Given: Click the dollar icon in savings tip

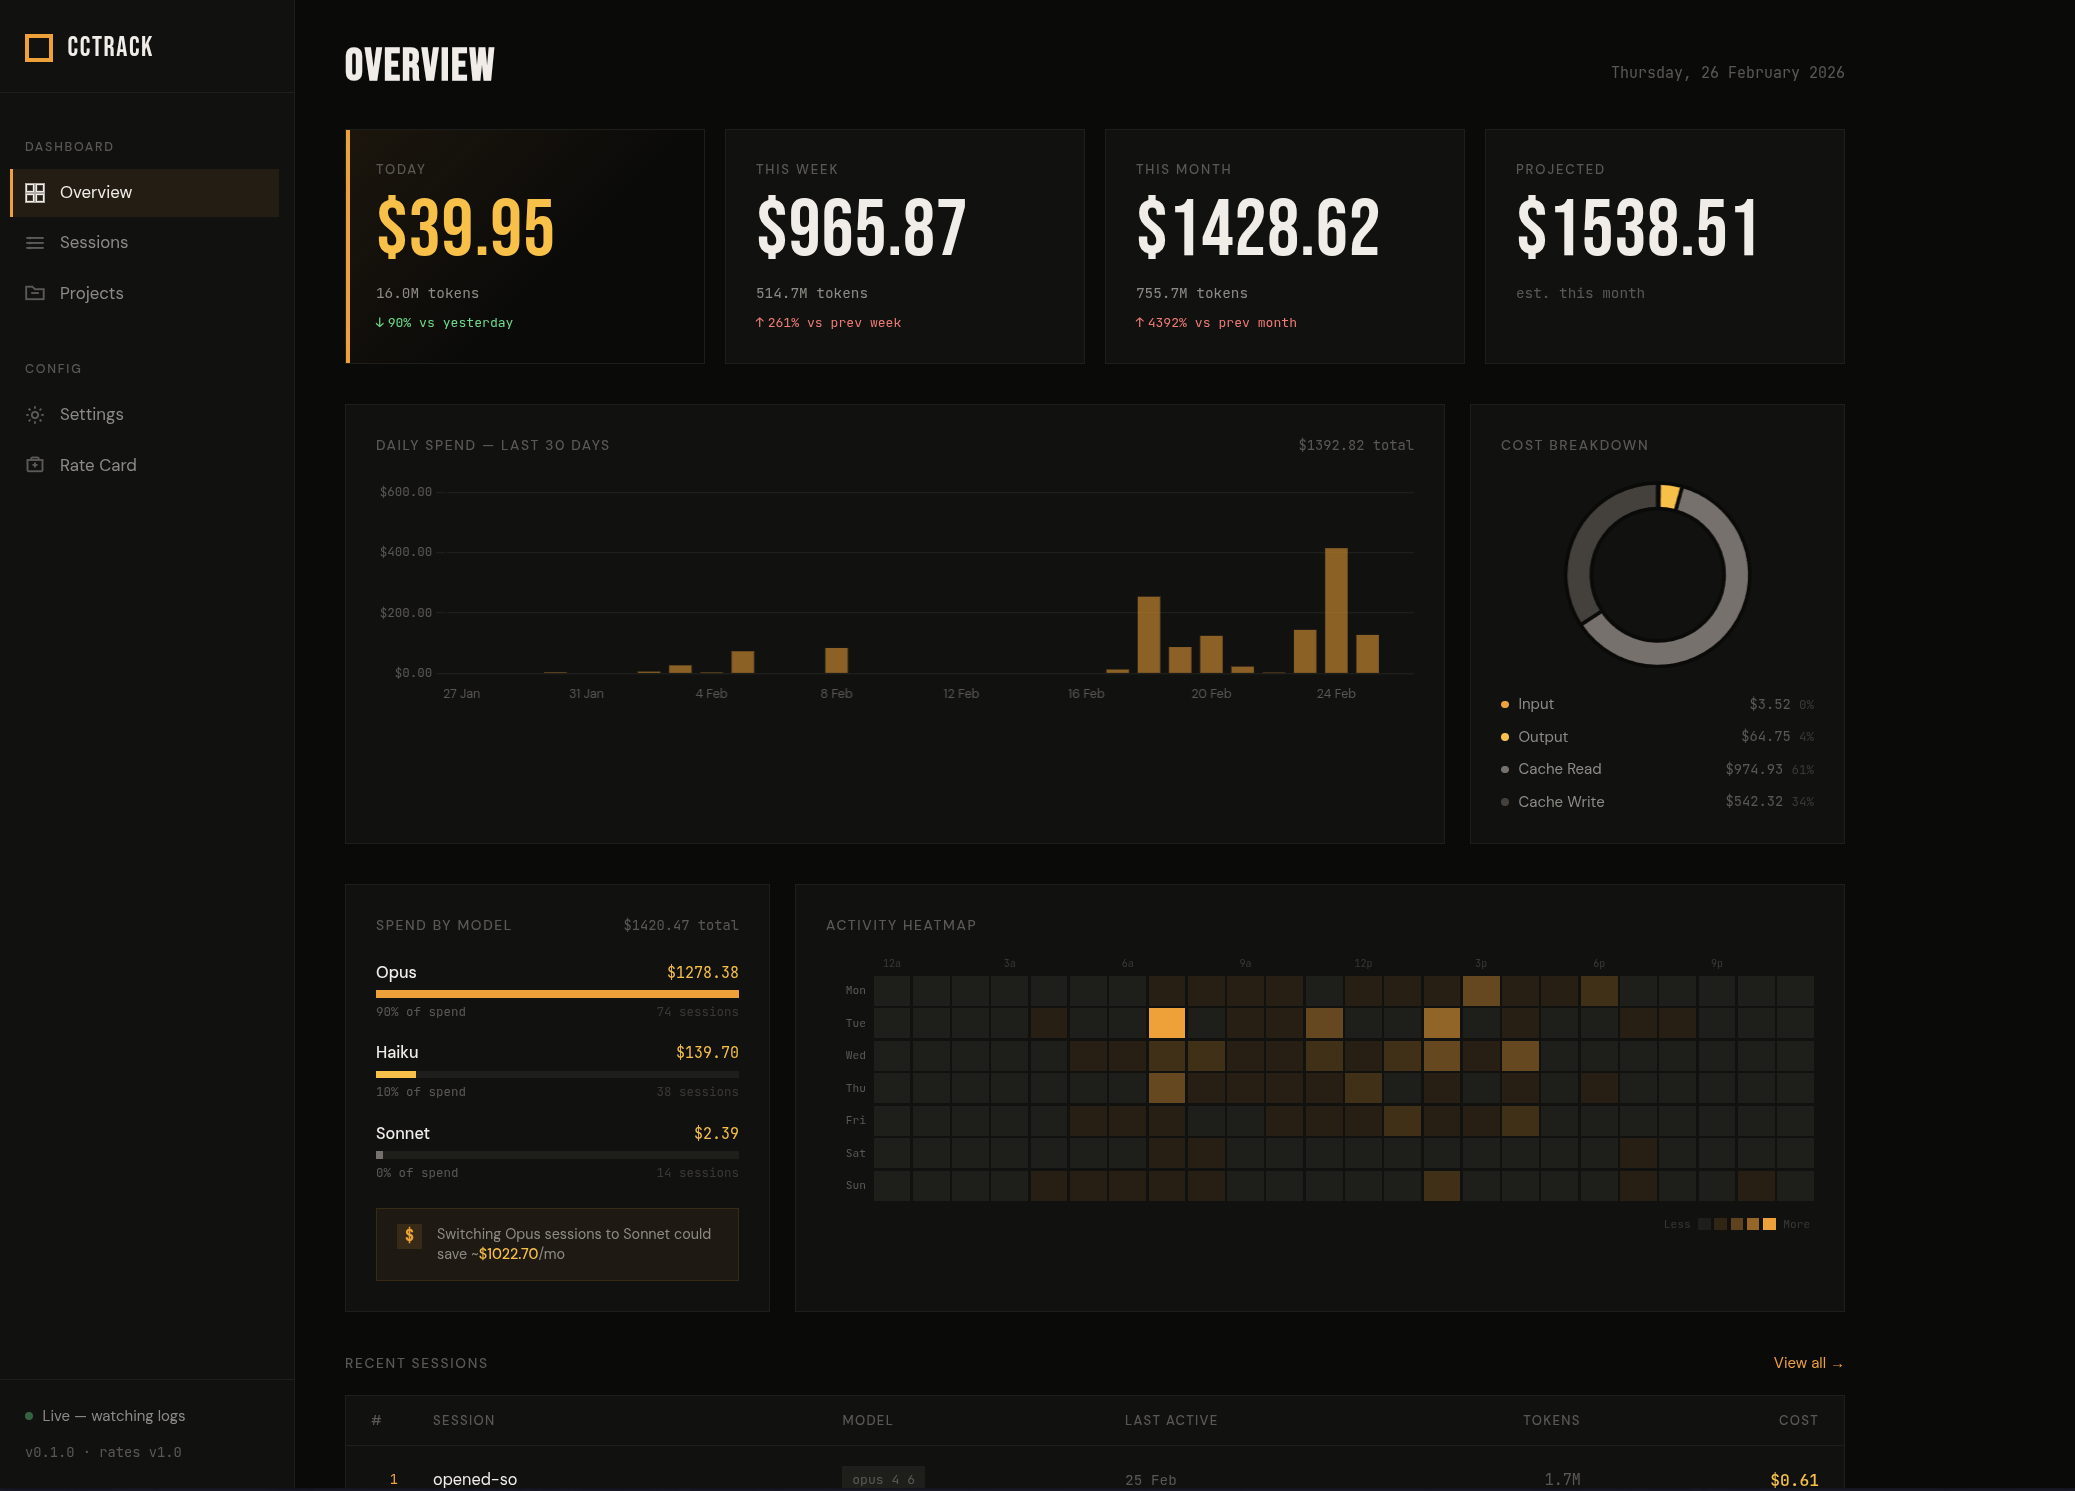Looking at the screenshot, I should tap(409, 1236).
